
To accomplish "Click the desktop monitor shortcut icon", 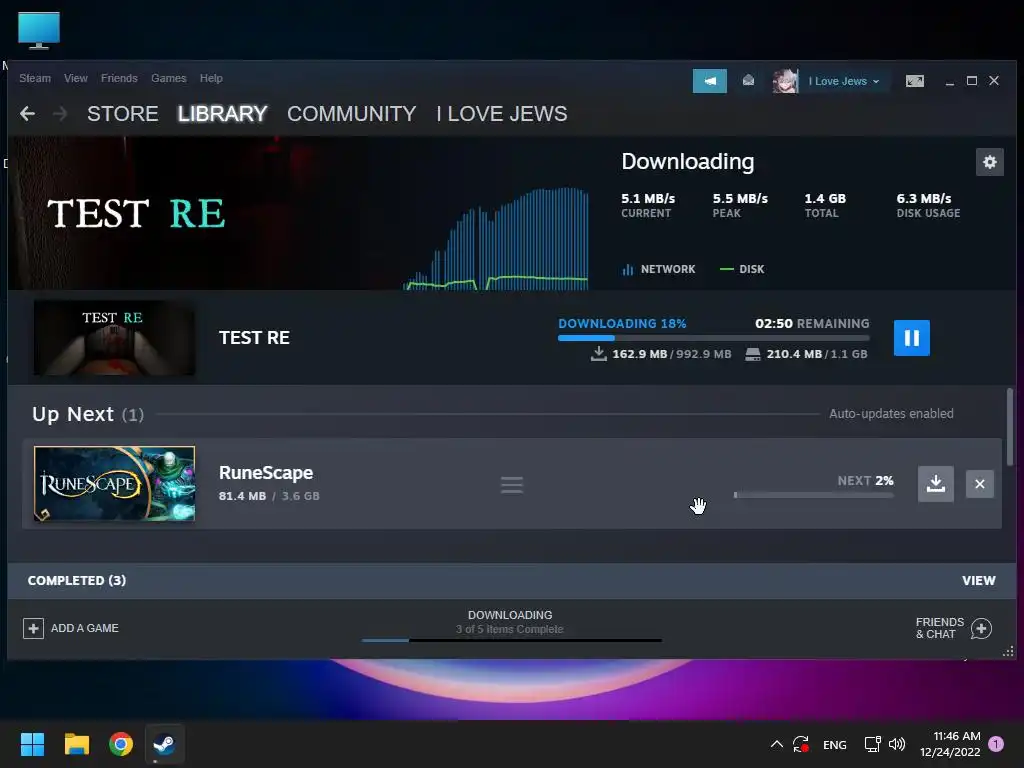I will pos(39,30).
